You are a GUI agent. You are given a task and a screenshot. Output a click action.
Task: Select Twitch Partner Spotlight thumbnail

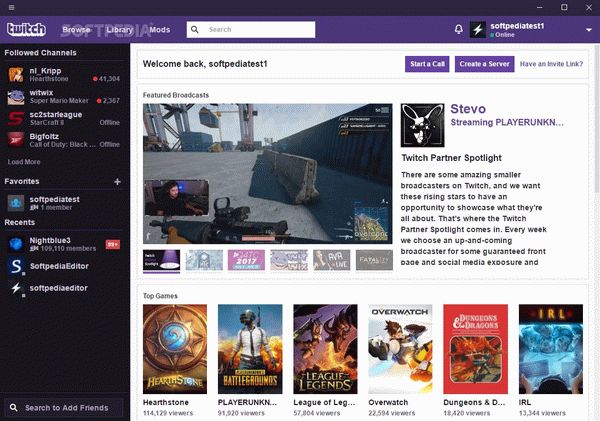coord(161,260)
